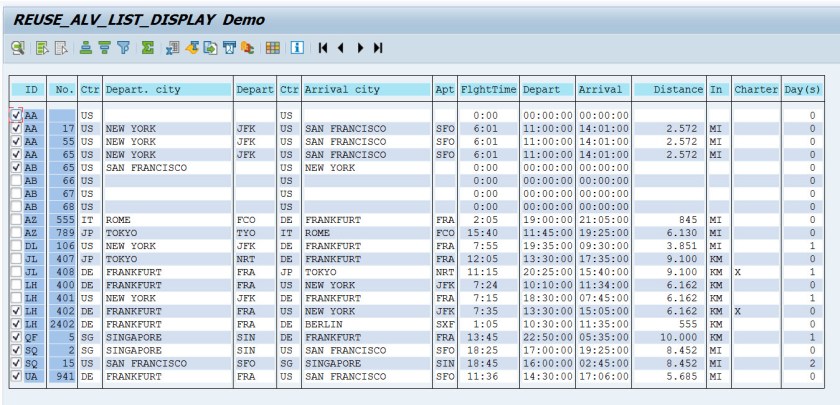Calculate total with the Sigma icon
The height and width of the screenshot is (405, 840).
148,48
